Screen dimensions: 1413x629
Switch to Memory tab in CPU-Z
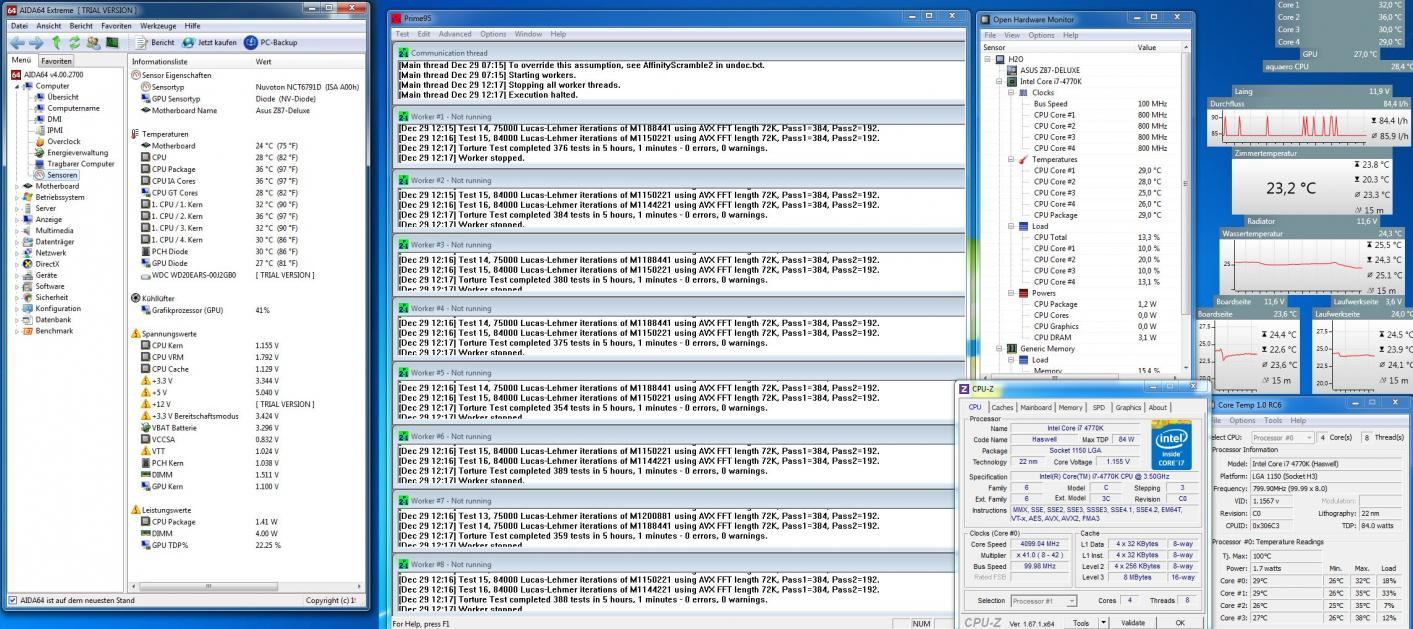(1070, 407)
